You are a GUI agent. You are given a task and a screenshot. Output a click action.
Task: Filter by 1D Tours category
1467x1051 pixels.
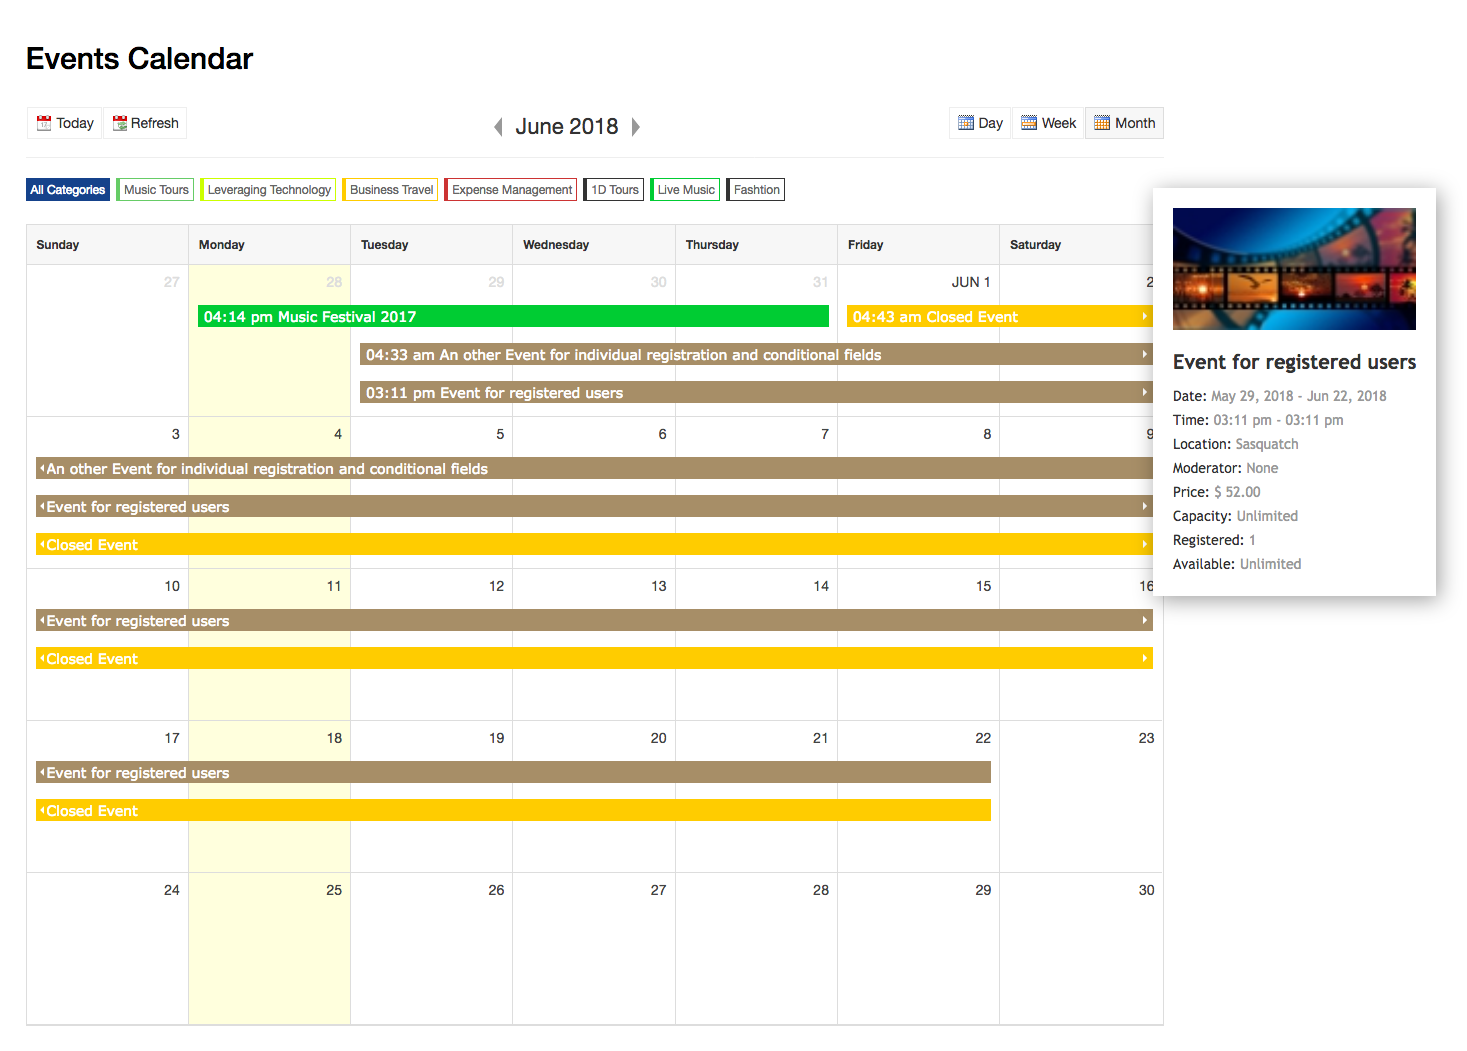point(614,190)
